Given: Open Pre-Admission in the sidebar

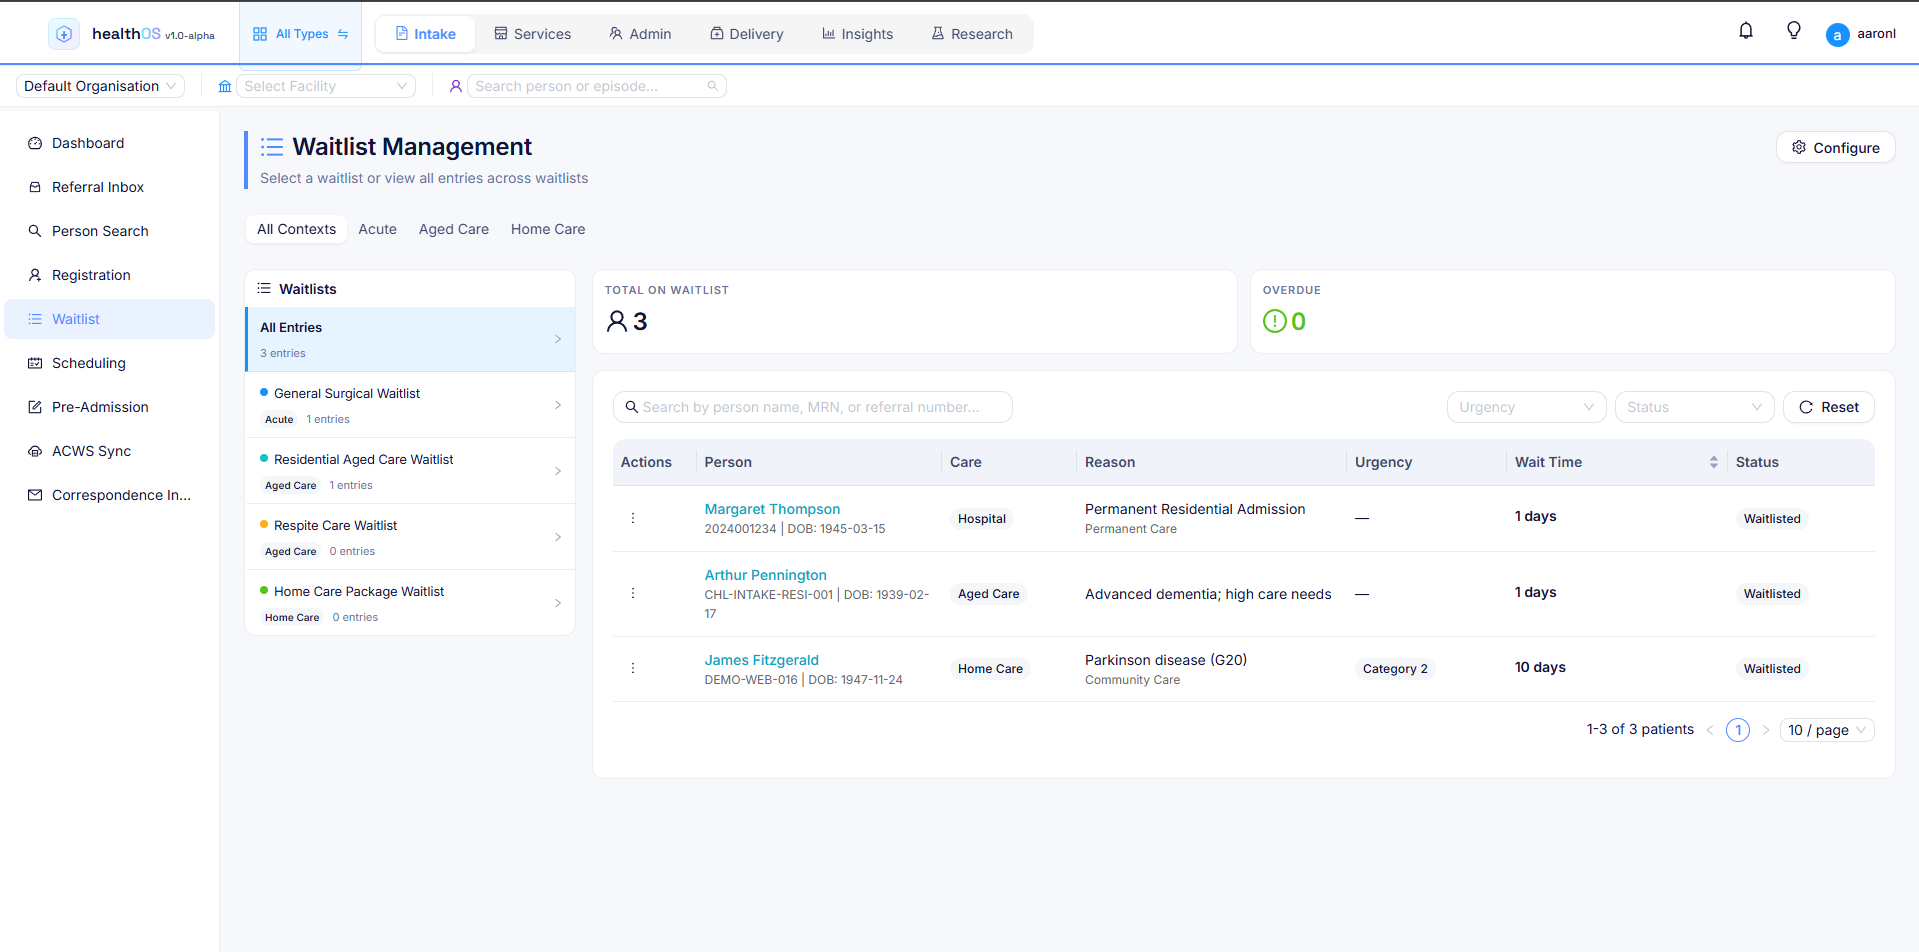Looking at the screenshot, I should [x=110, y=407].
